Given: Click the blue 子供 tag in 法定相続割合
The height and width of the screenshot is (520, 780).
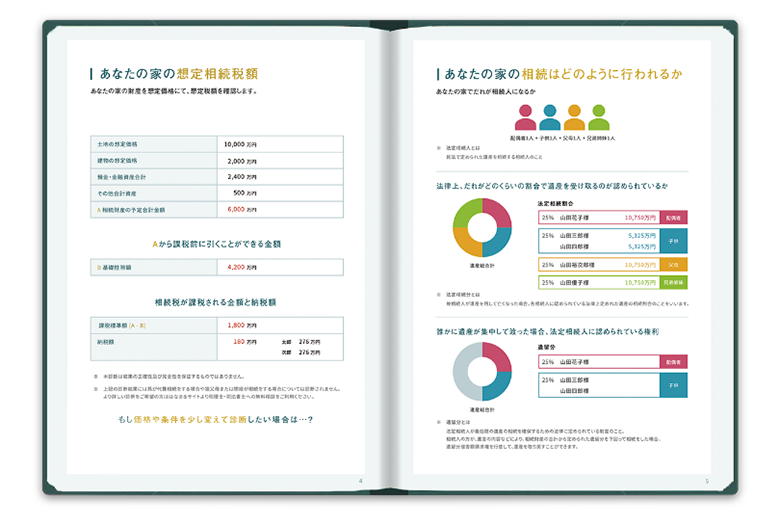Looking at the screenshot, I should pos(674,241).
